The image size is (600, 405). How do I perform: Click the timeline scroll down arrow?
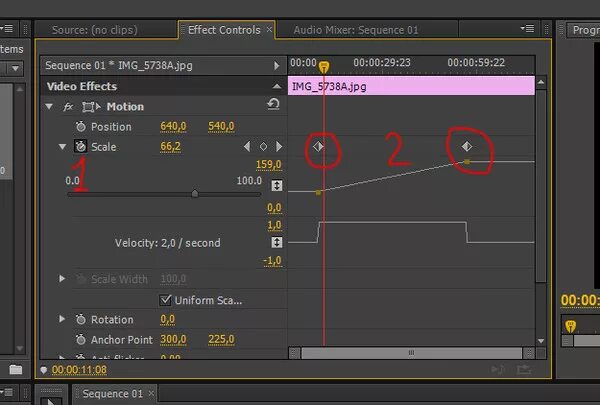pyautogui.click(x=541, y=341)
